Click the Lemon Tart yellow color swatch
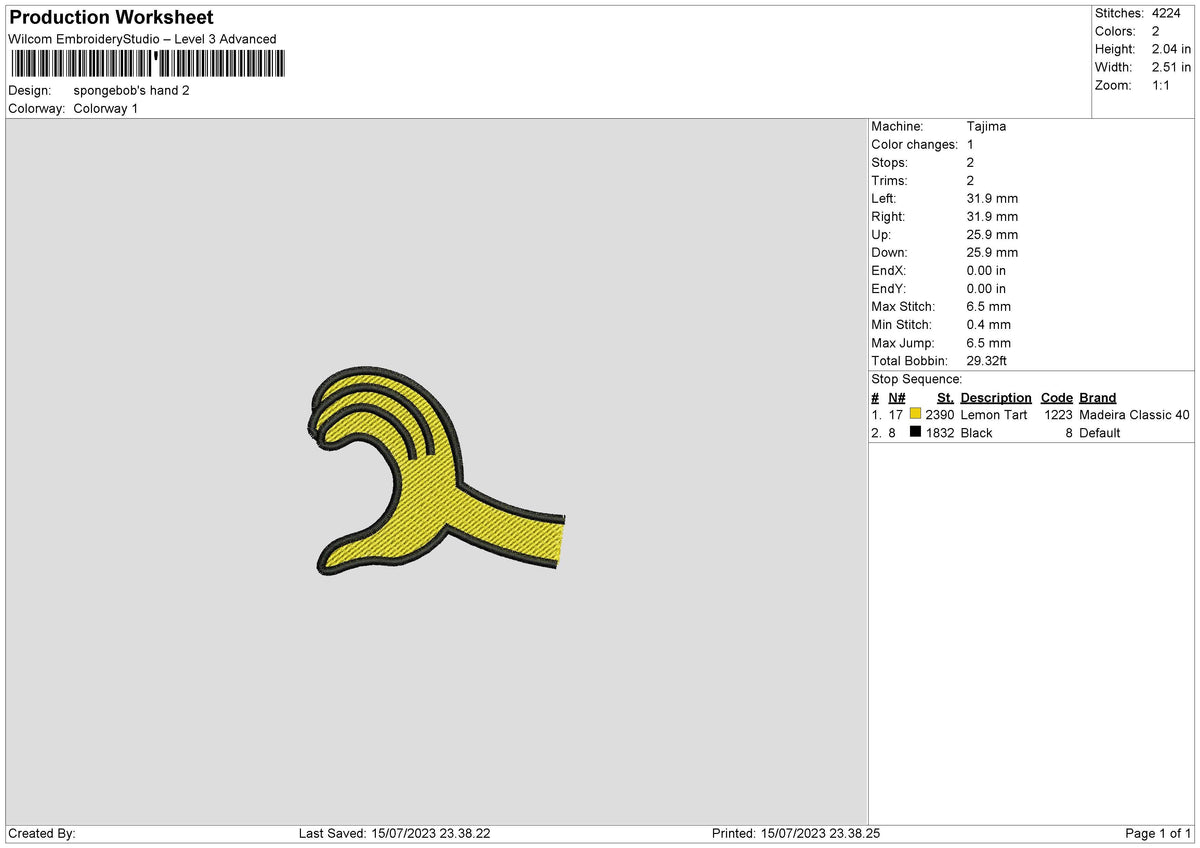Viewport: 1200px width, 848px height. (916, 414)
